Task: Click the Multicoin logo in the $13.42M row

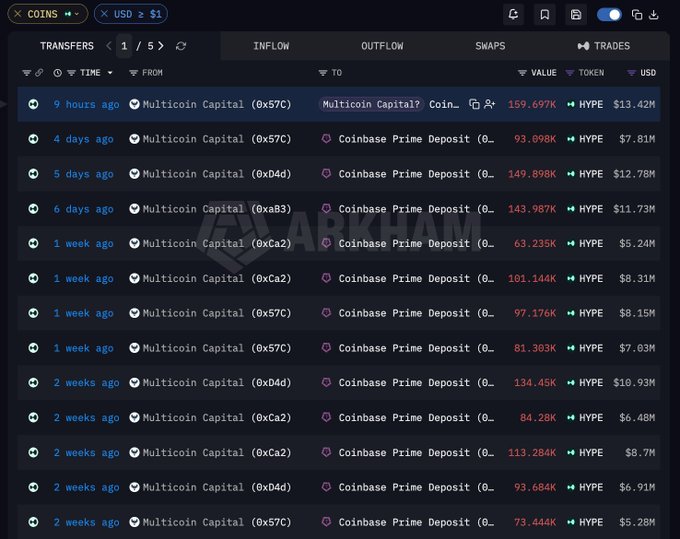Action: tap(134, 104)
